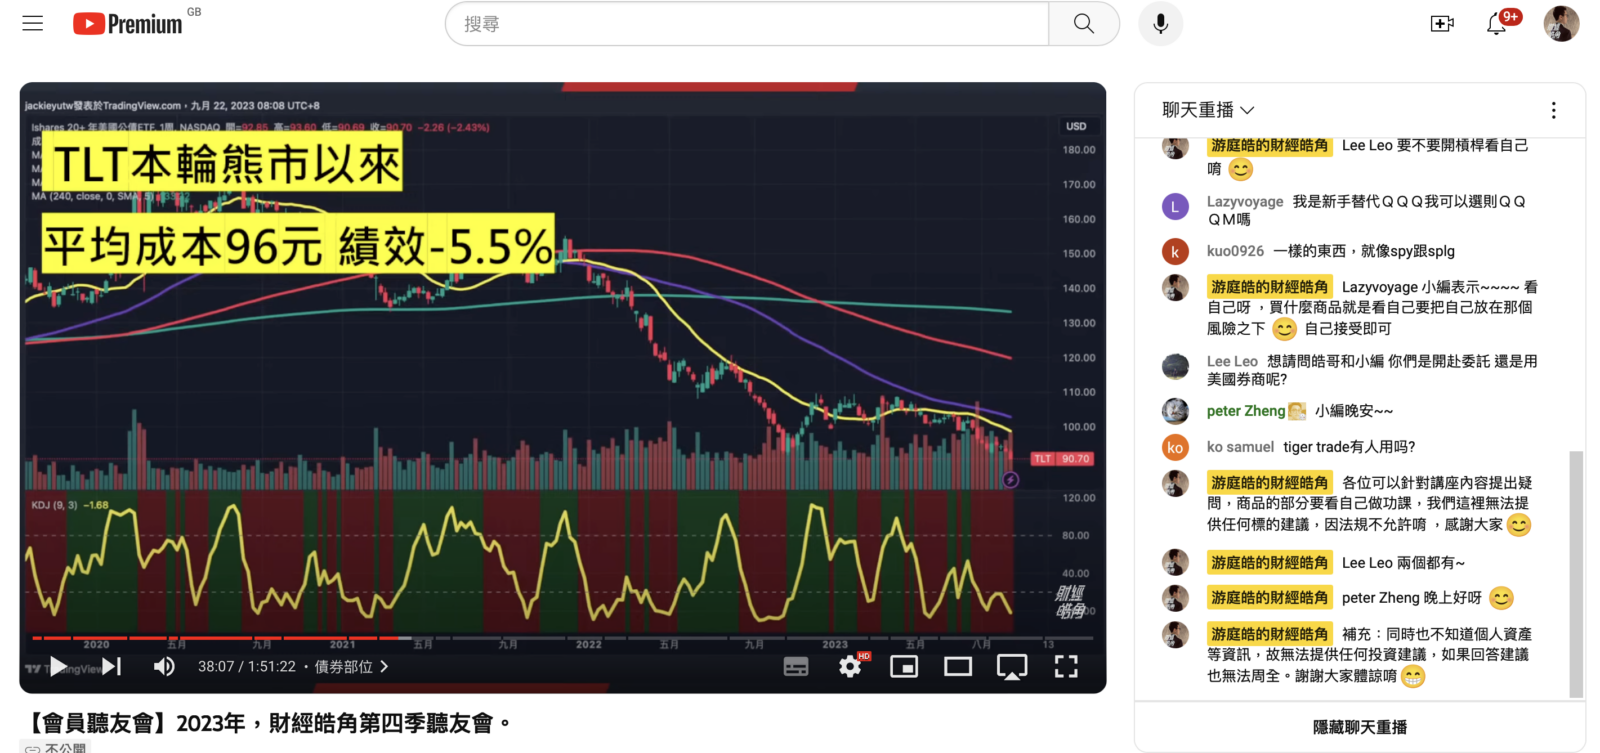Image resolution: width=1600 pixels, height=753 pixels.
Task: Expand the 聊天重播 dropdown
Action: 1208,110
